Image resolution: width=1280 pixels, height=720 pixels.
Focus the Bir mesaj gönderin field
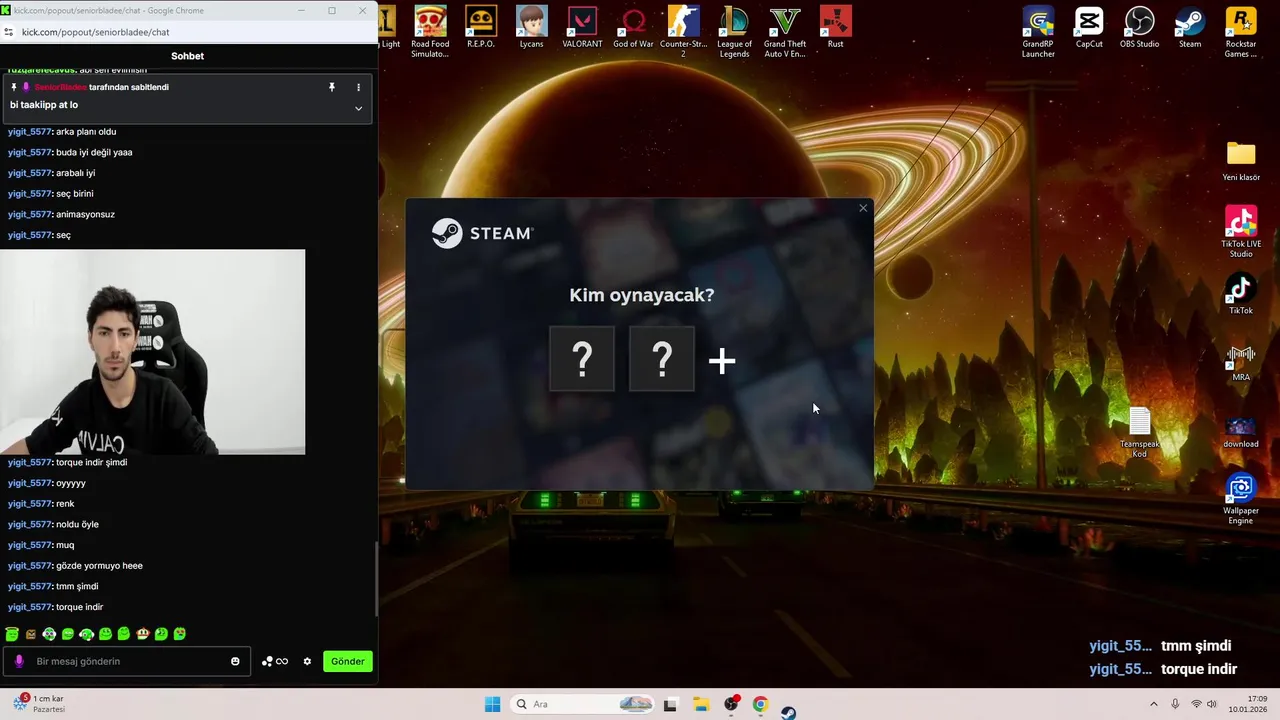128,661
